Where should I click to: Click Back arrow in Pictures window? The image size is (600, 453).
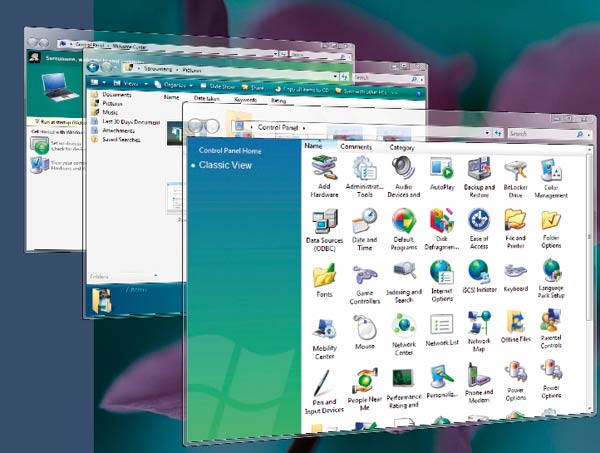coord(92,67)
